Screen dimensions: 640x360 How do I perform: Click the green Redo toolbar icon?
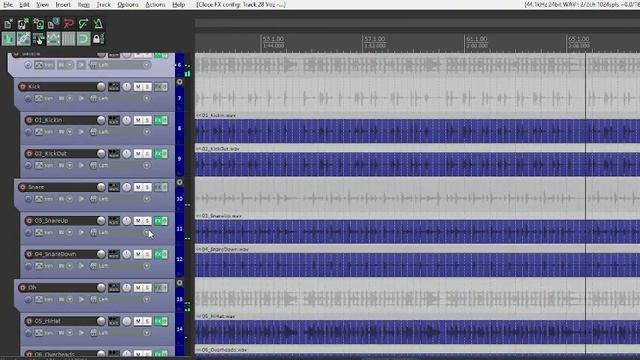[84, 24]
